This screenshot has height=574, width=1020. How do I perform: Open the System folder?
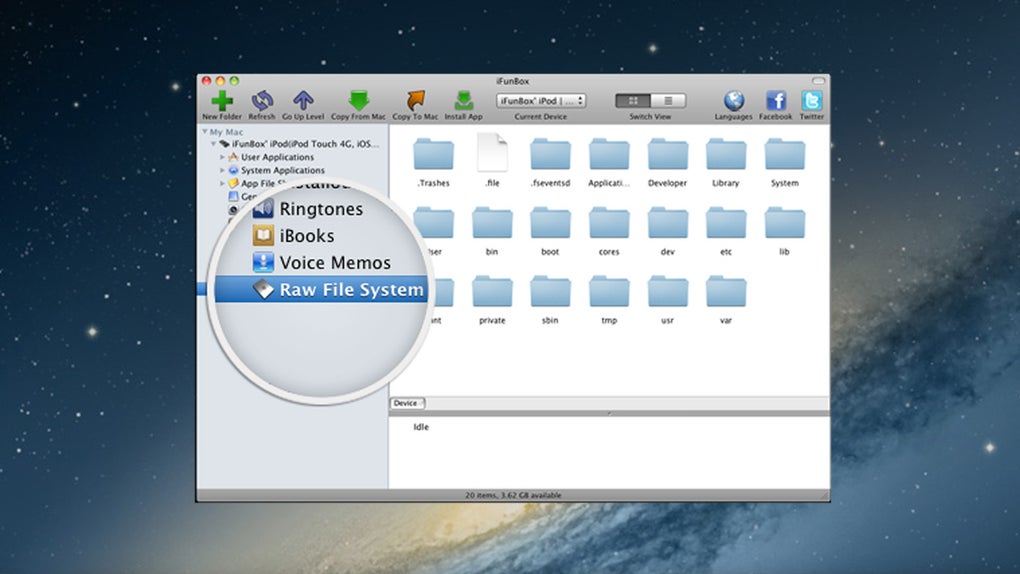click(x=785, y=155)
